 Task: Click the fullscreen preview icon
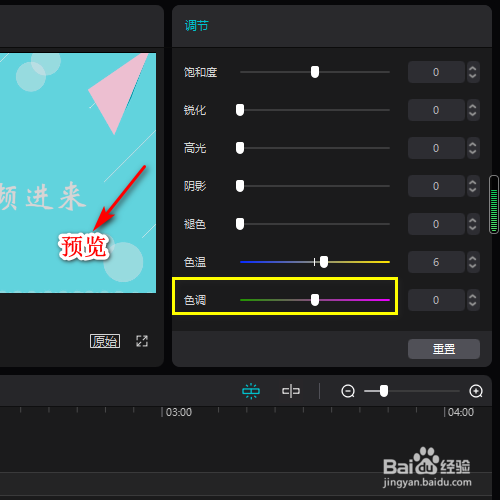pos(142,341)
